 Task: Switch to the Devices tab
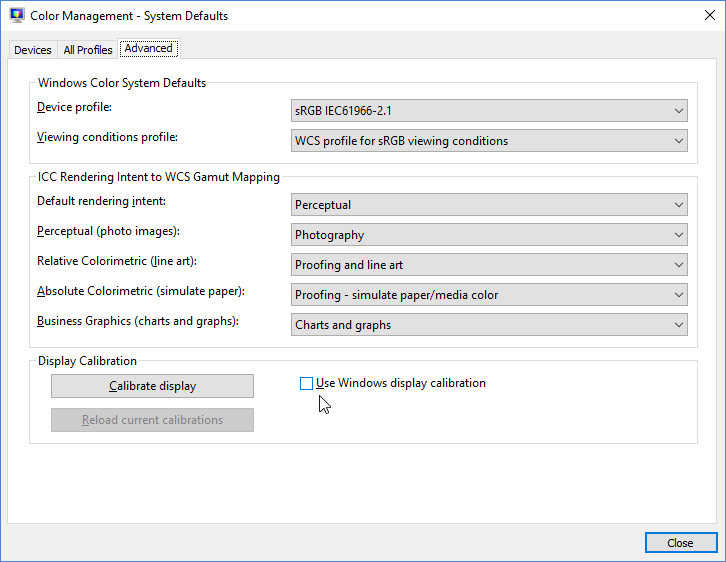point(33,50)
